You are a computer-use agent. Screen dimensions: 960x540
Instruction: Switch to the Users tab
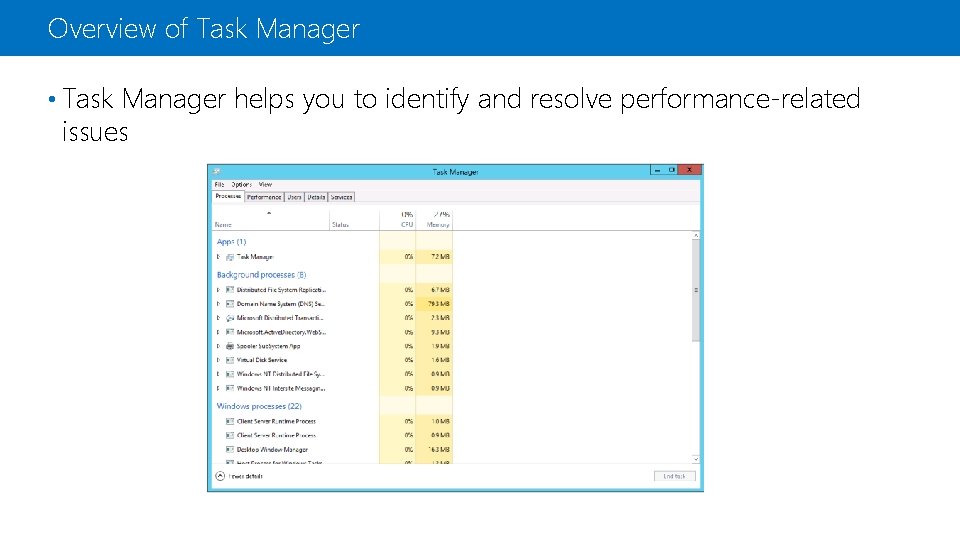[x=294, y=197]
